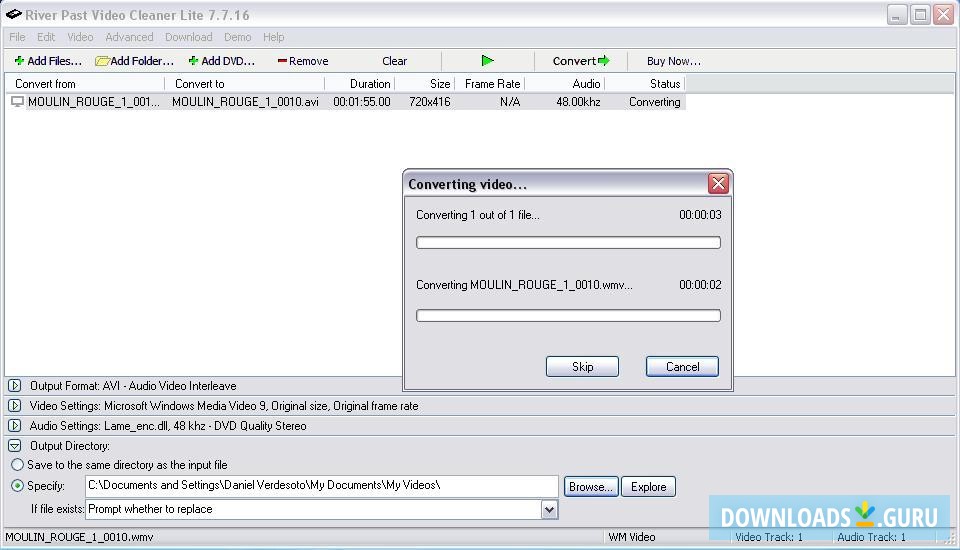Open the Edit menu
The image size is (960, 550).
tap(46, 37)
